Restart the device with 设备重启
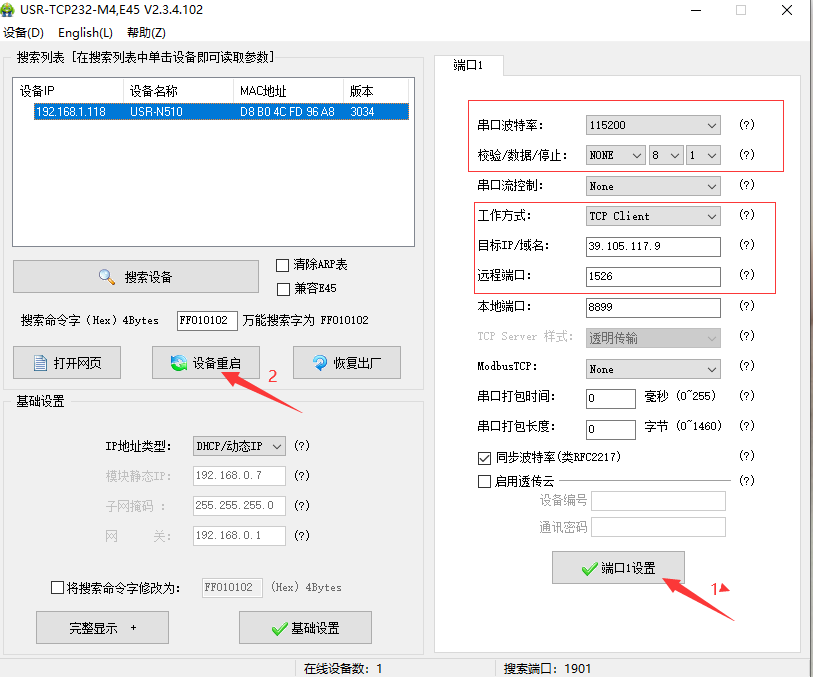 click(205, 362)
